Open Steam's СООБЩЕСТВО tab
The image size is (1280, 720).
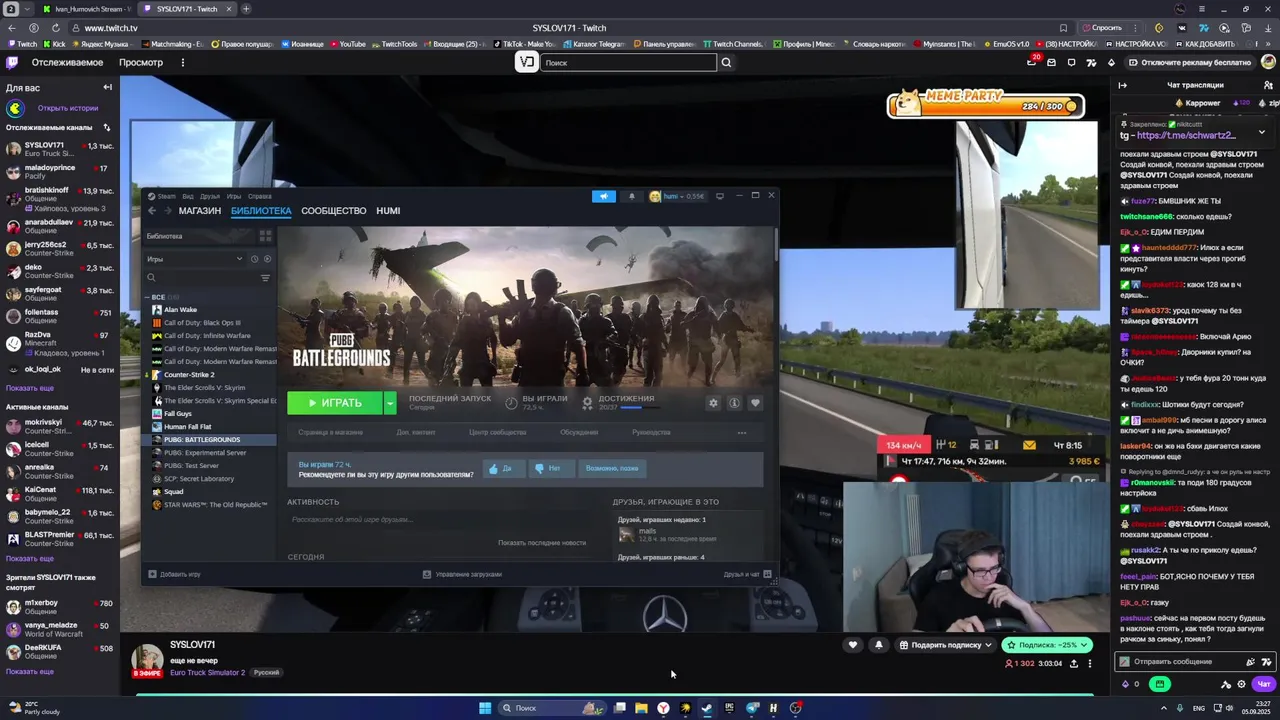coord(334,211)
